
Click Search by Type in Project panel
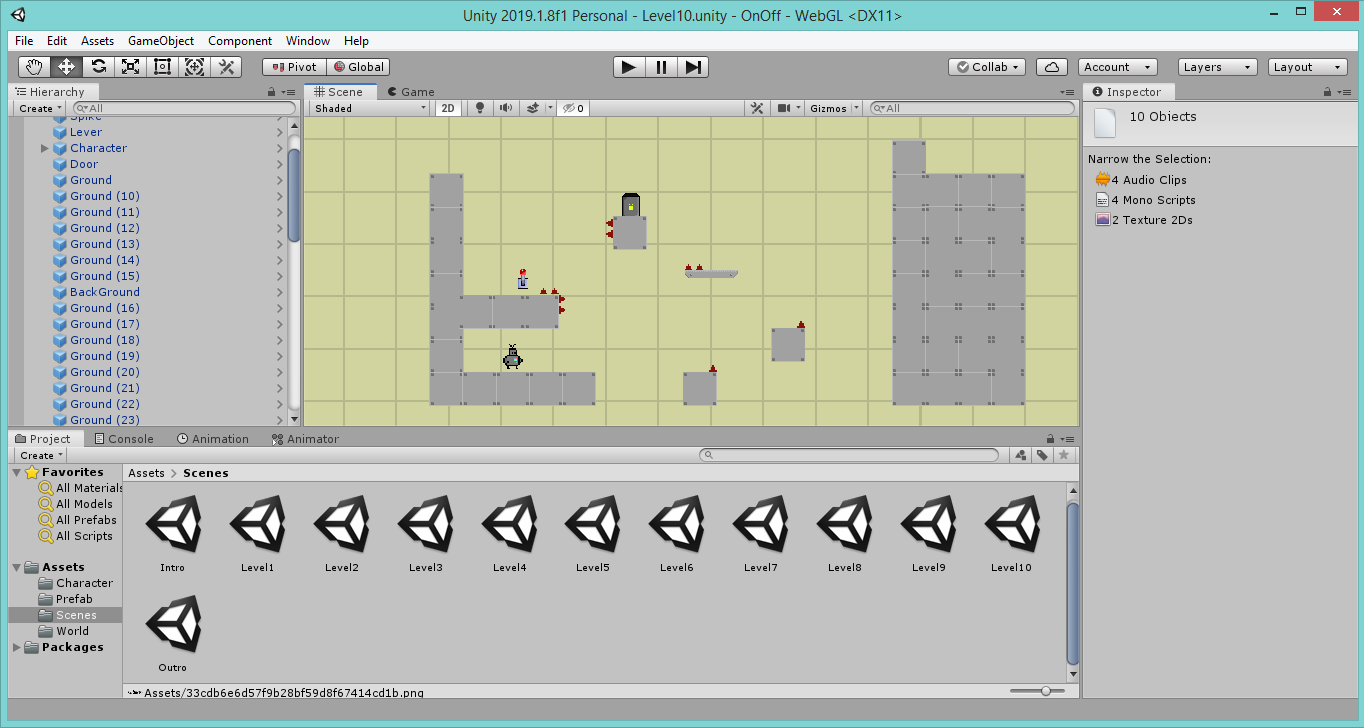tap(1020, 455)
